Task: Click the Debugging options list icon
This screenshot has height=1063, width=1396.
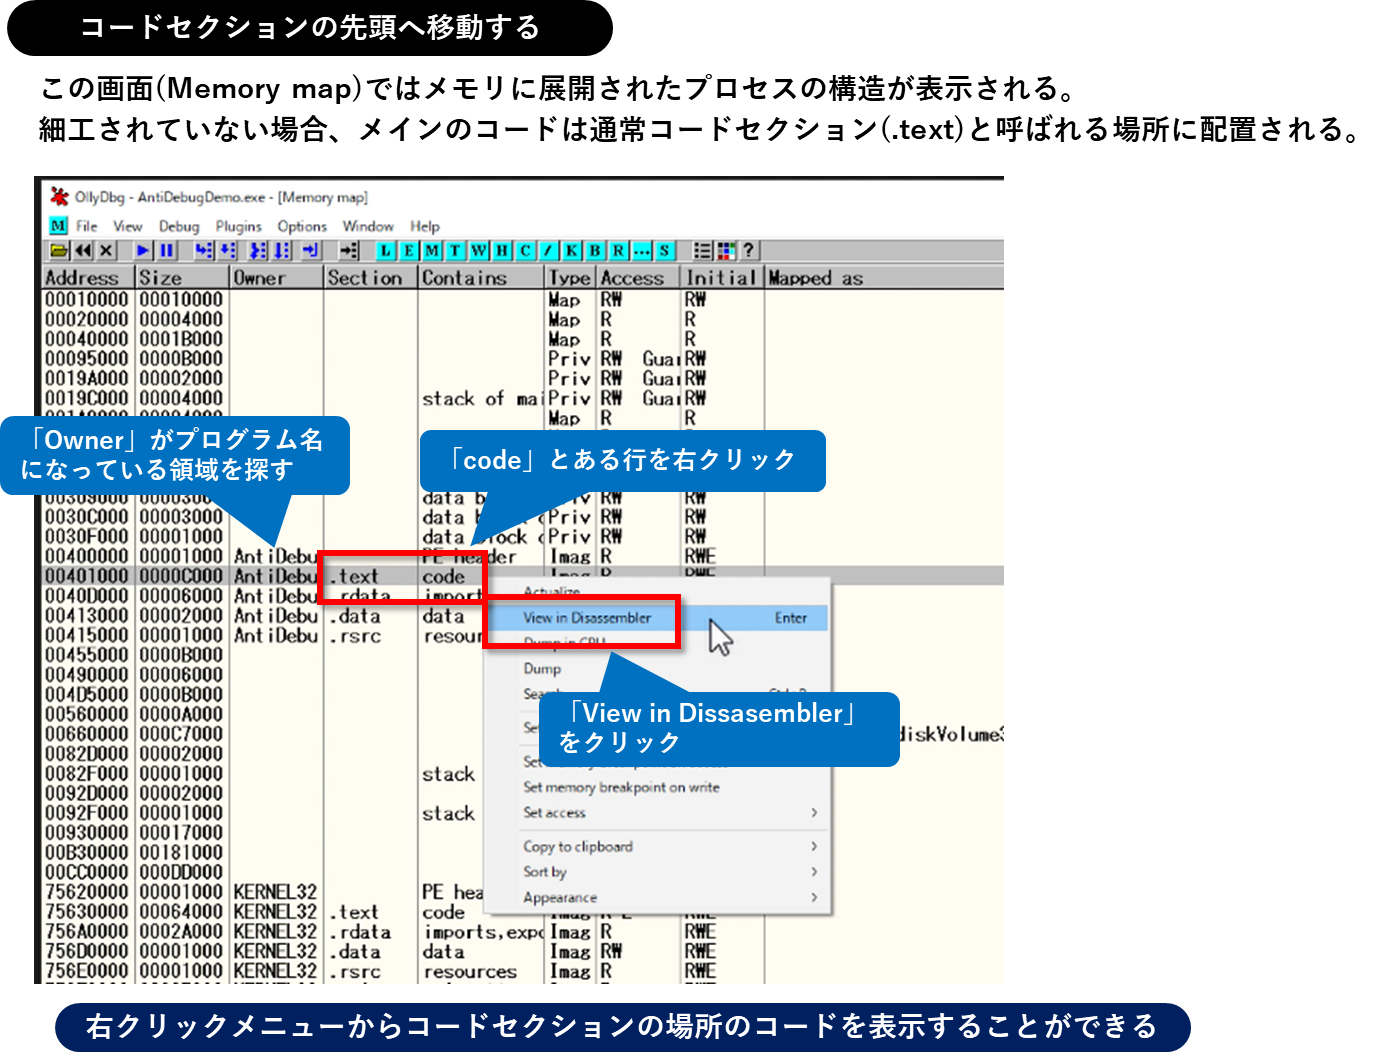Action: point(703,250)
